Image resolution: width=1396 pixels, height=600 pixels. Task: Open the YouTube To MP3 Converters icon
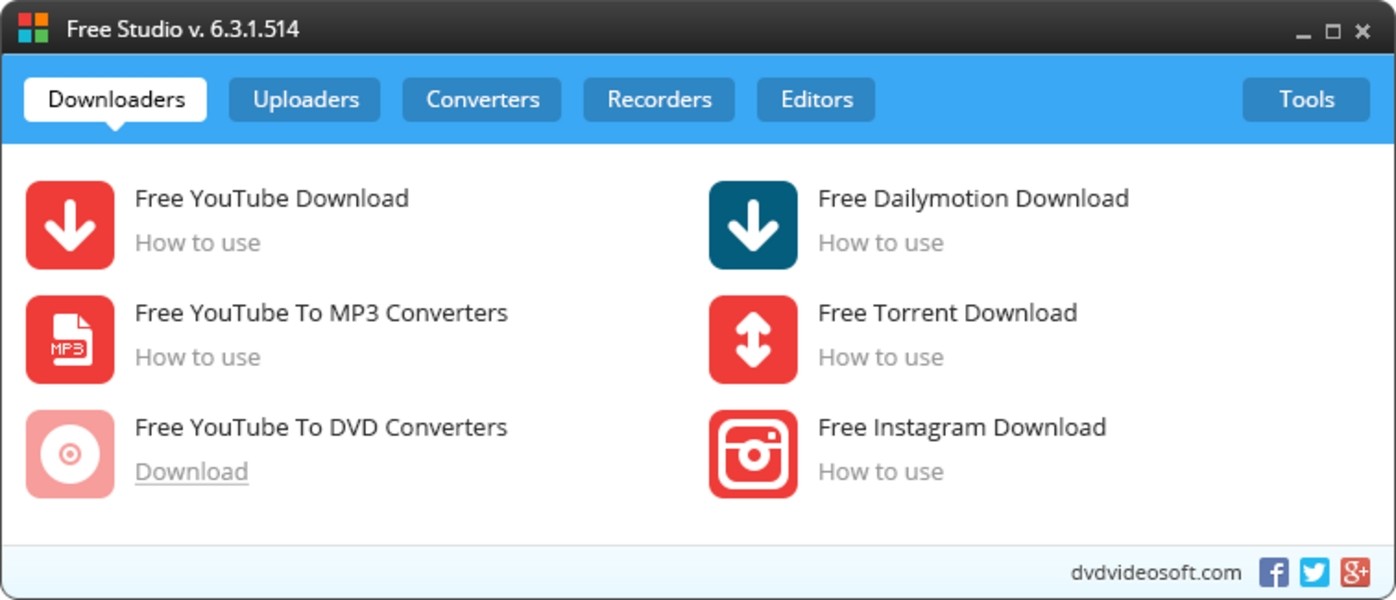click(70, 340)
